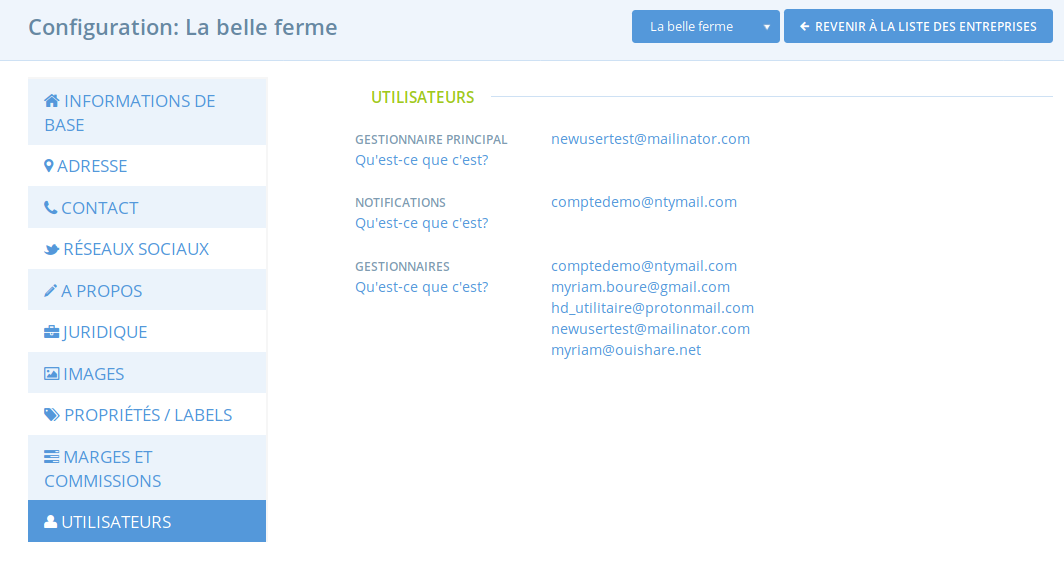Click comptedemo@ntymail.com in Gestionnaires list
Image resolution: width=1064 pixels, height=570 pixels.
pos(644,266)
